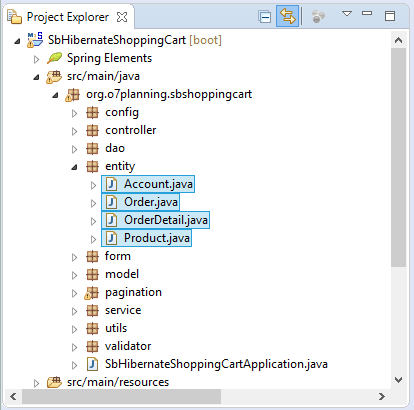Click the horizontal scrollbar right arrow

pyautogui.click(x=382, y=396)
